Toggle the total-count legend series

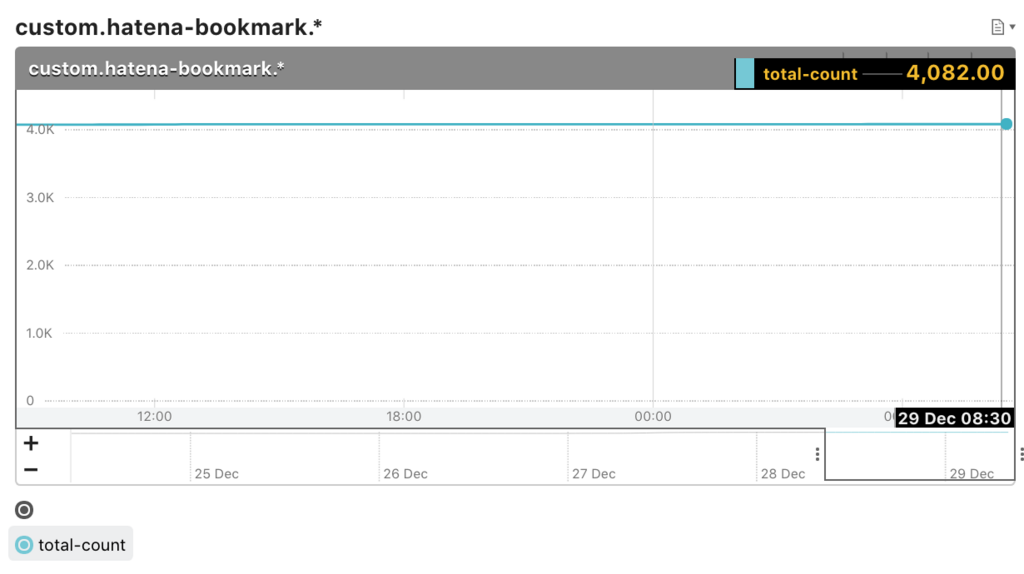[x=71, y=545]
